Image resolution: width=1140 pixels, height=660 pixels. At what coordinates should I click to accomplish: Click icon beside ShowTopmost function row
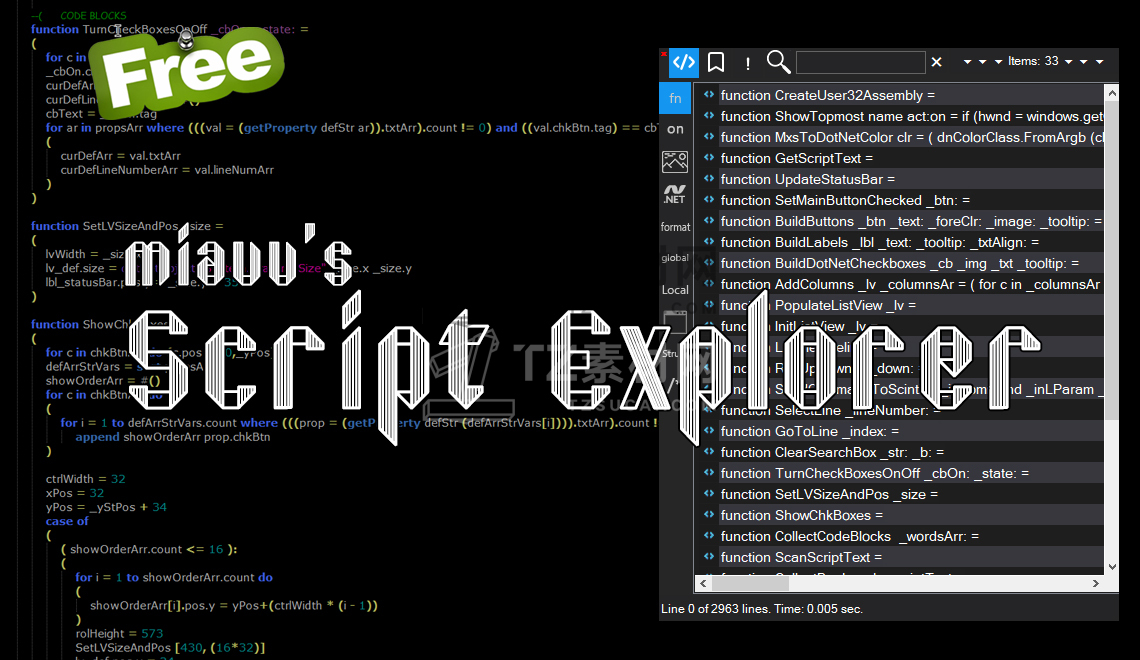[x=709, y=116]
